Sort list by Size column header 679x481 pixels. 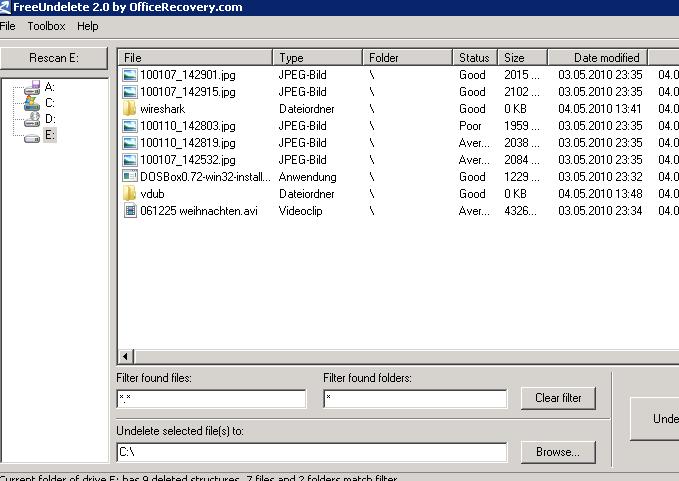(x=523, y=58)
